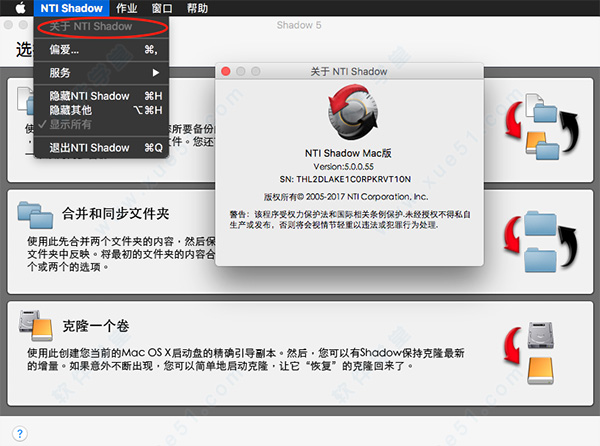Click the NTI Shadow app logo icon

click(x=353, y=112)
